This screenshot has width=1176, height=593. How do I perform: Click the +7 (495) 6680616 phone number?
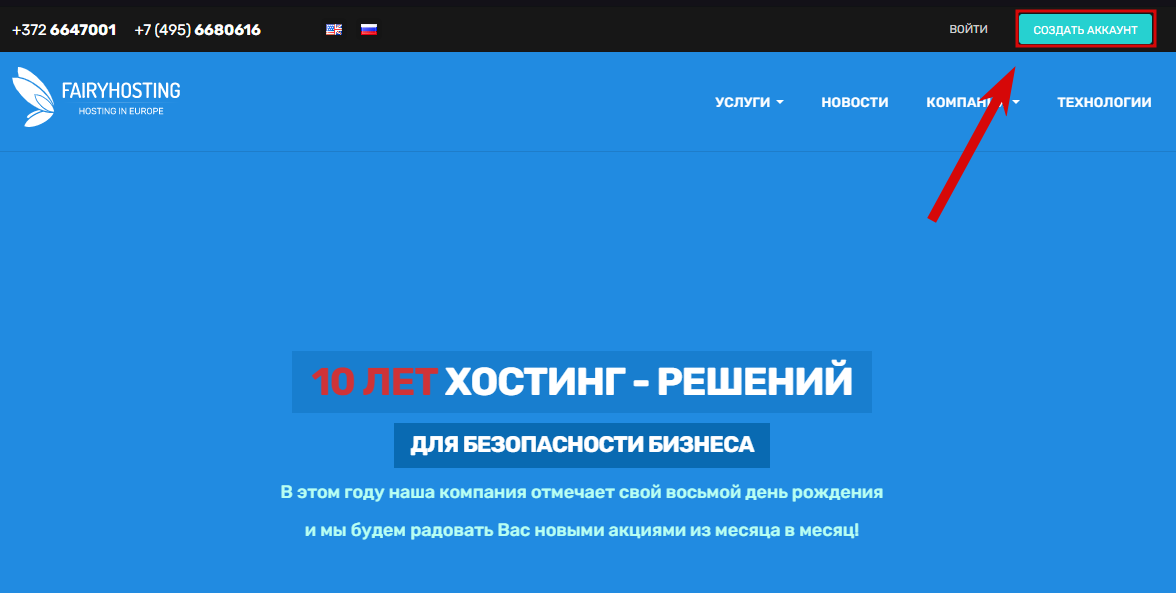point(197,30)
